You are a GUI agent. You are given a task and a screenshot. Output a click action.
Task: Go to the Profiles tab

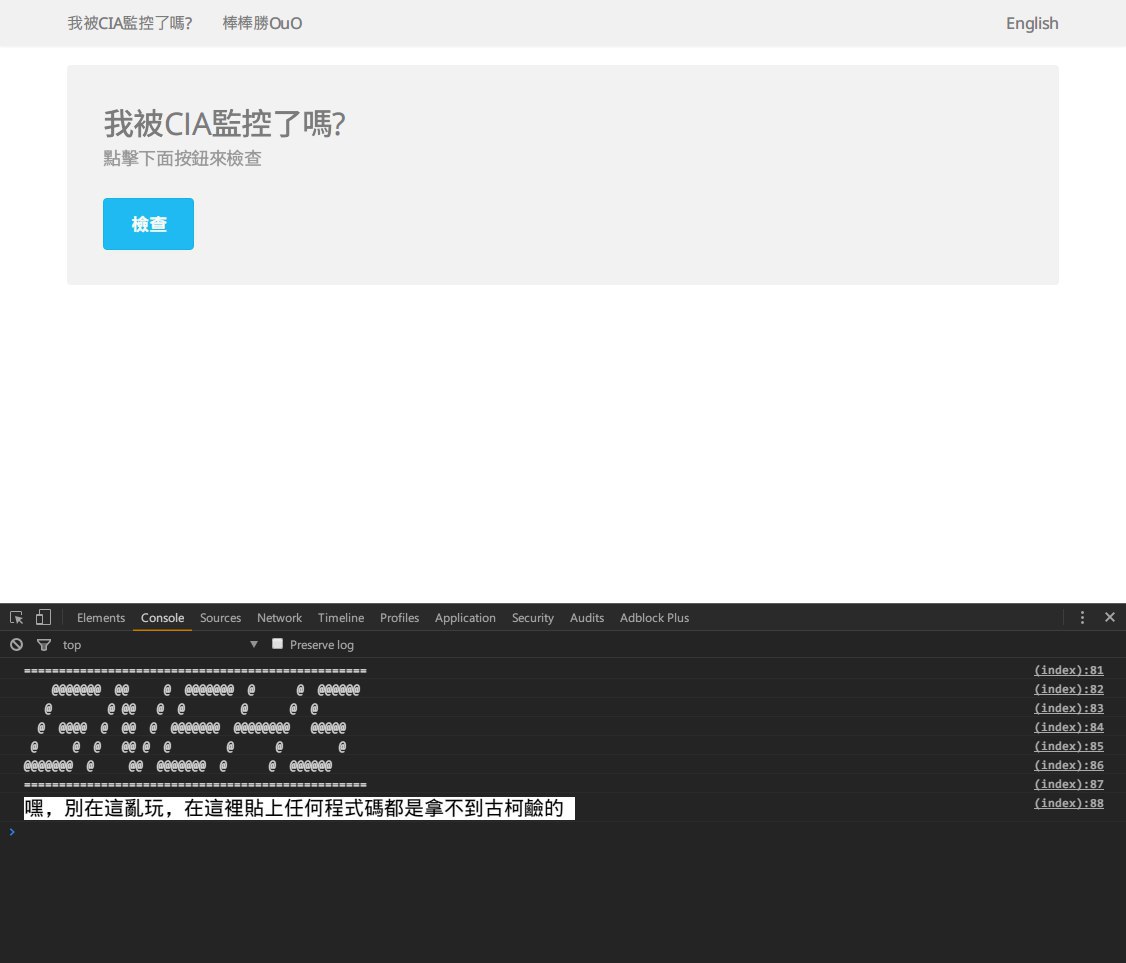click(399, 618)
